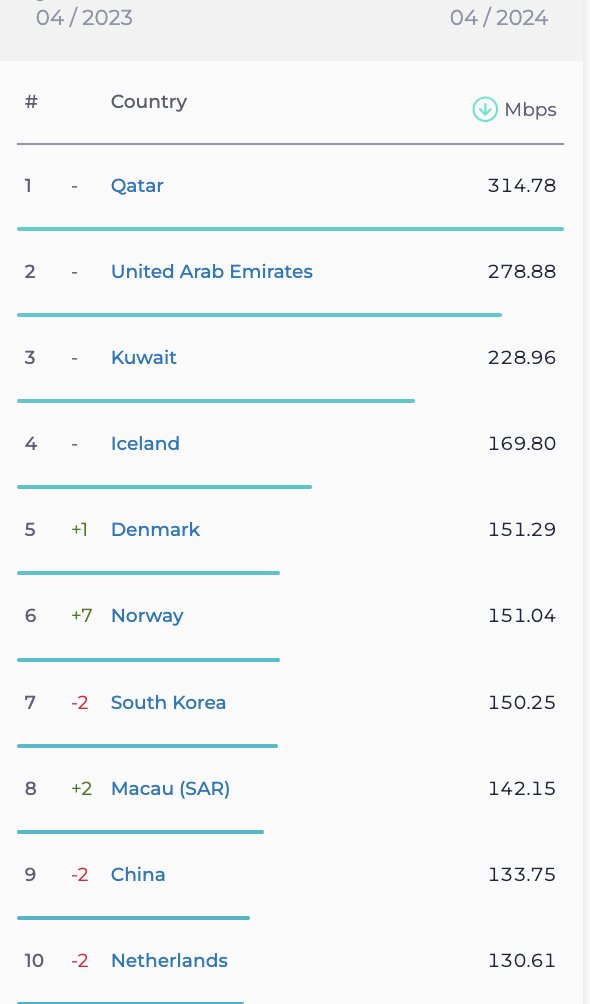Sort rankings by the Mbps column

click(530, 110)
